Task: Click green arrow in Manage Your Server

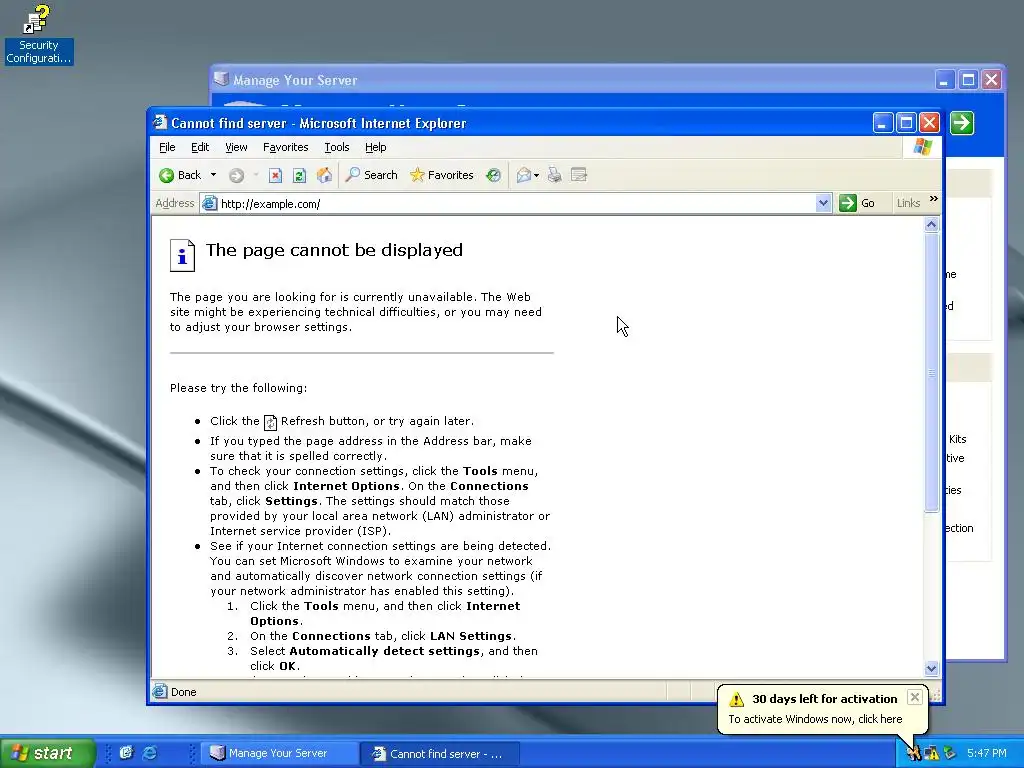Action: click(x=962, y=123)
